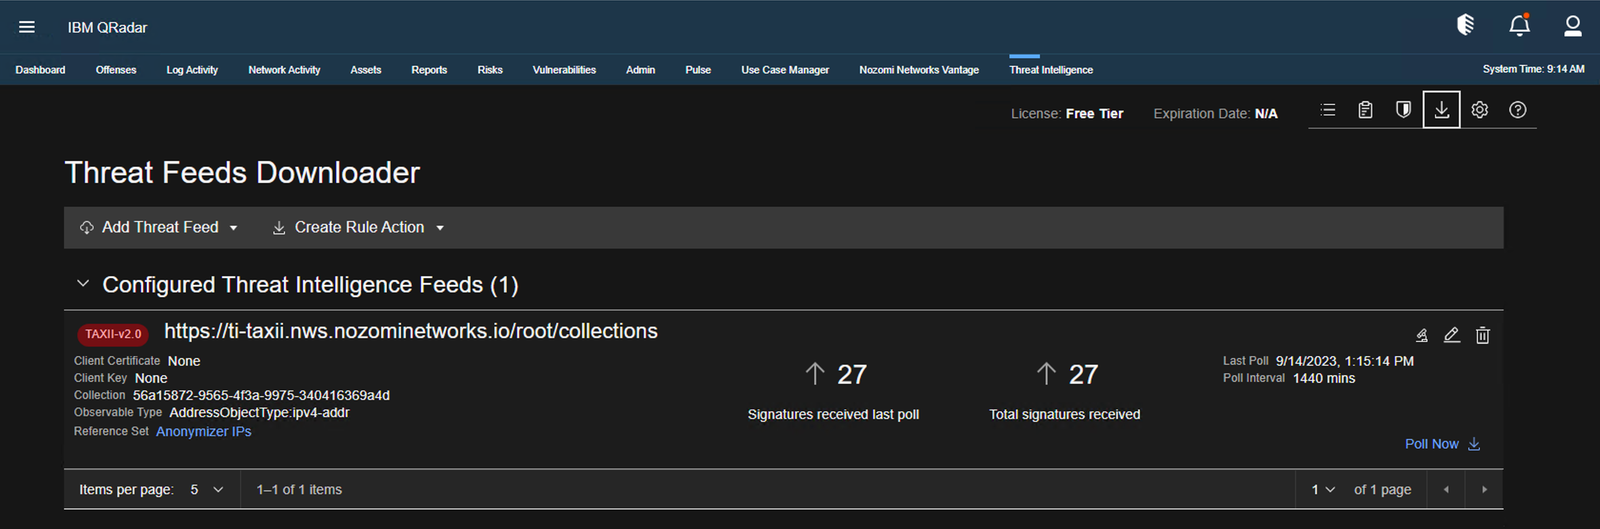Edit the threat feed with pencil icon
The width and height of the screenshot is (1600, 529).
[1452, 336]
